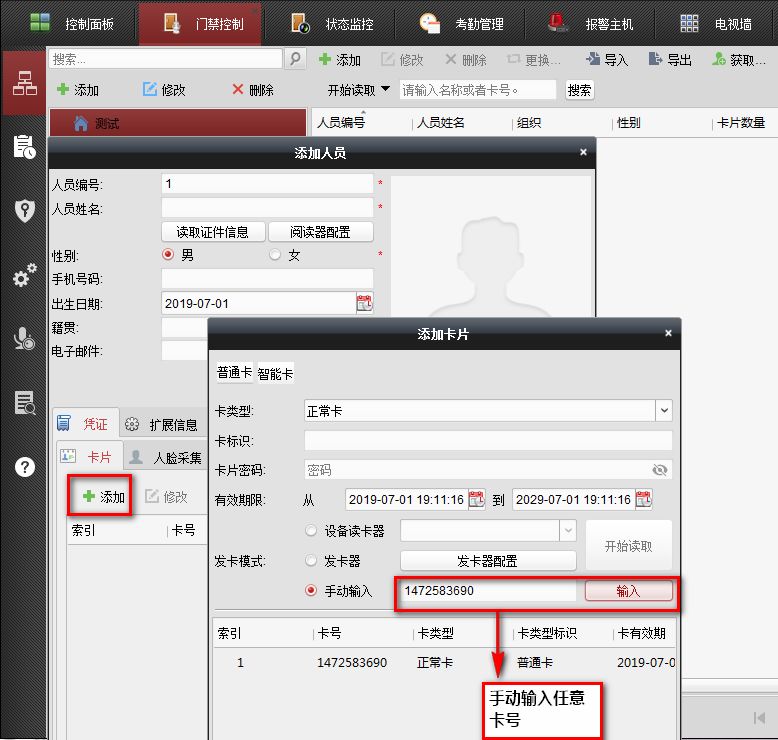Open calendar for validity end date
This screenshot has height=740, width=778.
click(643, 499)
